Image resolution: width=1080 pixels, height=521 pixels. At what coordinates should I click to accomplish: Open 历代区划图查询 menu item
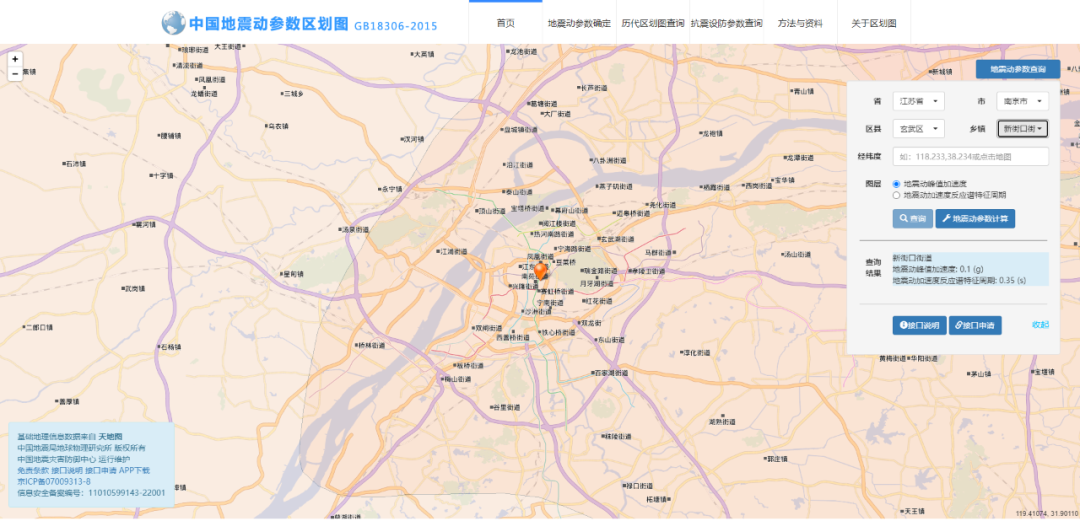[652, 23]
